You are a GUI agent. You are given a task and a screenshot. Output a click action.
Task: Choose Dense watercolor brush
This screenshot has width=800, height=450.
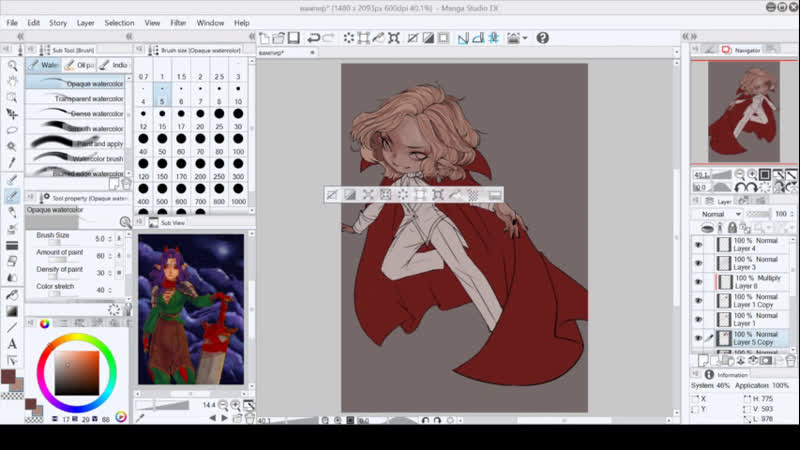[x=75, y=113]
